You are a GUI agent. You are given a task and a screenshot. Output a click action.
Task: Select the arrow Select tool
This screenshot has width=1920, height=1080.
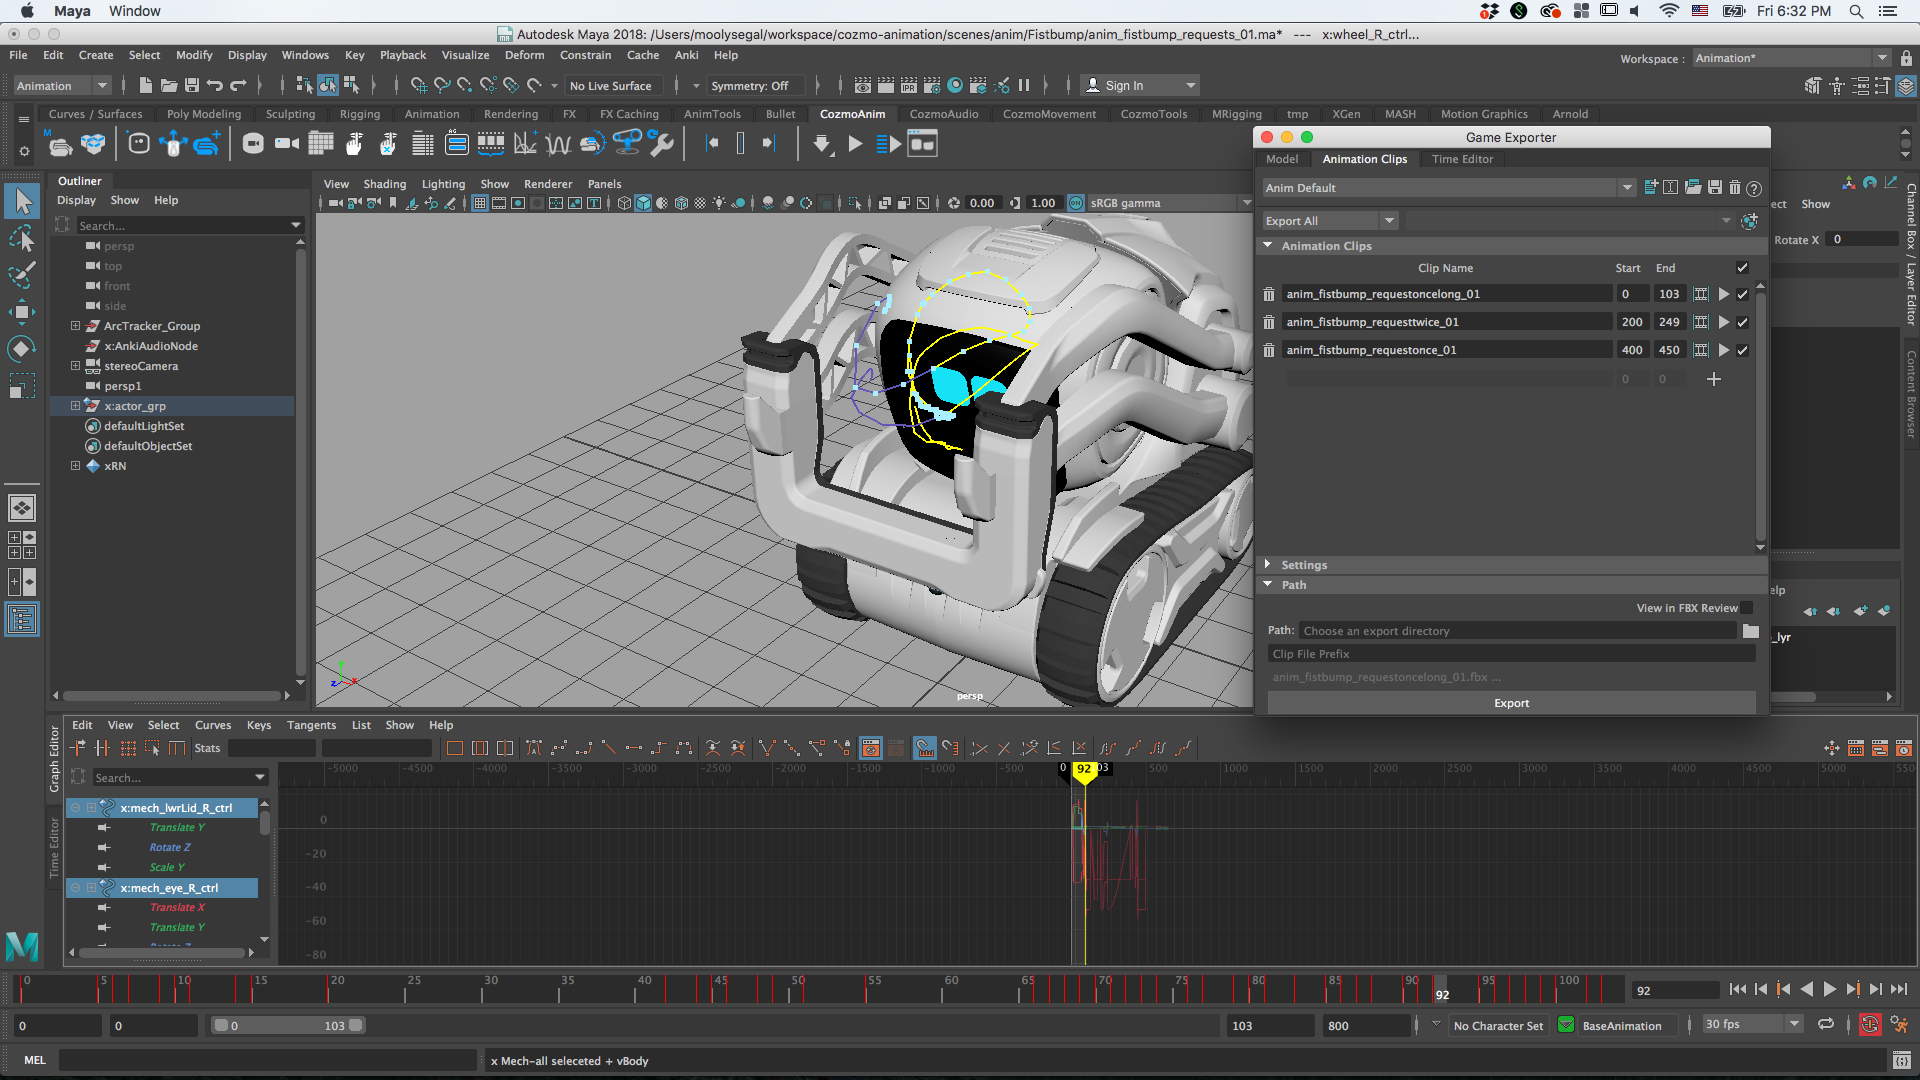coord(22,201)
